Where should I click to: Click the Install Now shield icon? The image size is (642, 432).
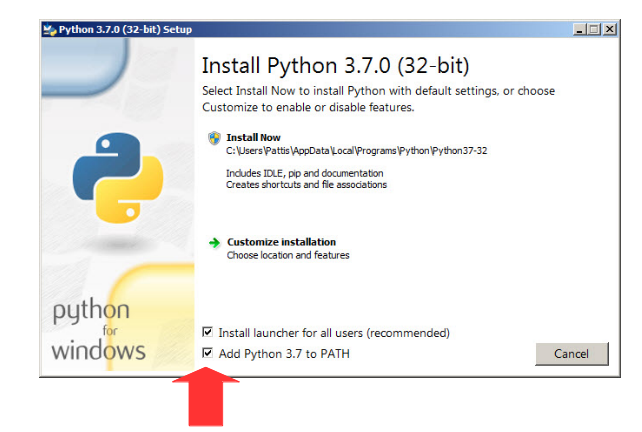click(x=214, y=138)
